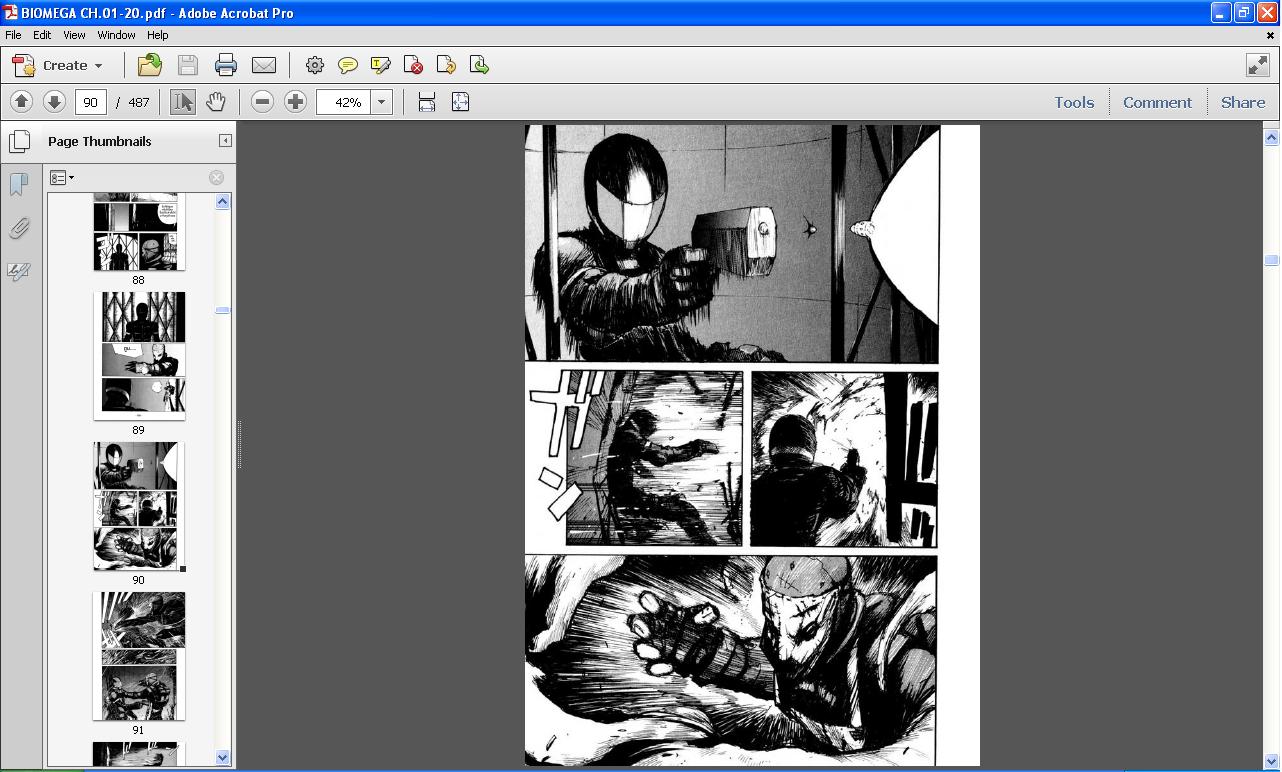Activate the Hand pan tool
The image size is (1282, 772).
(x=216, y=102)
